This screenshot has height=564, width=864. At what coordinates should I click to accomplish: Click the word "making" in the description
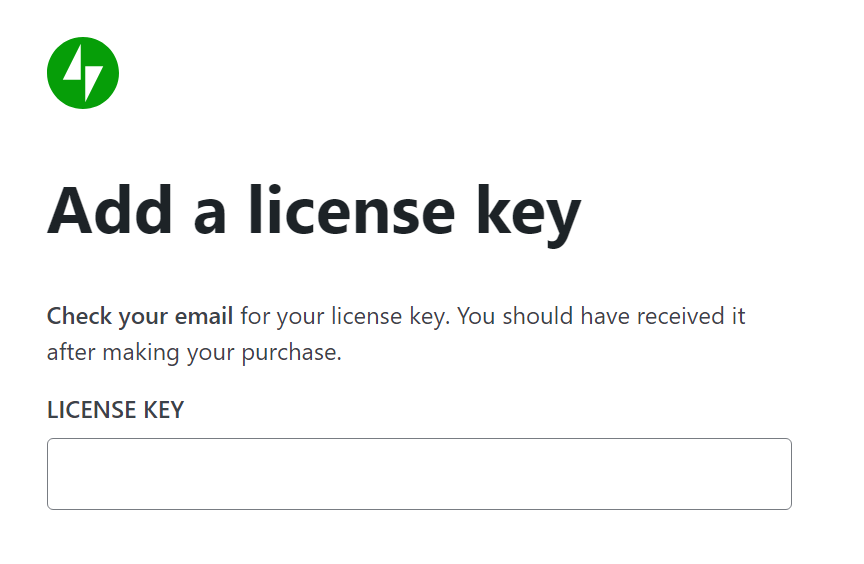coord(141,353)
